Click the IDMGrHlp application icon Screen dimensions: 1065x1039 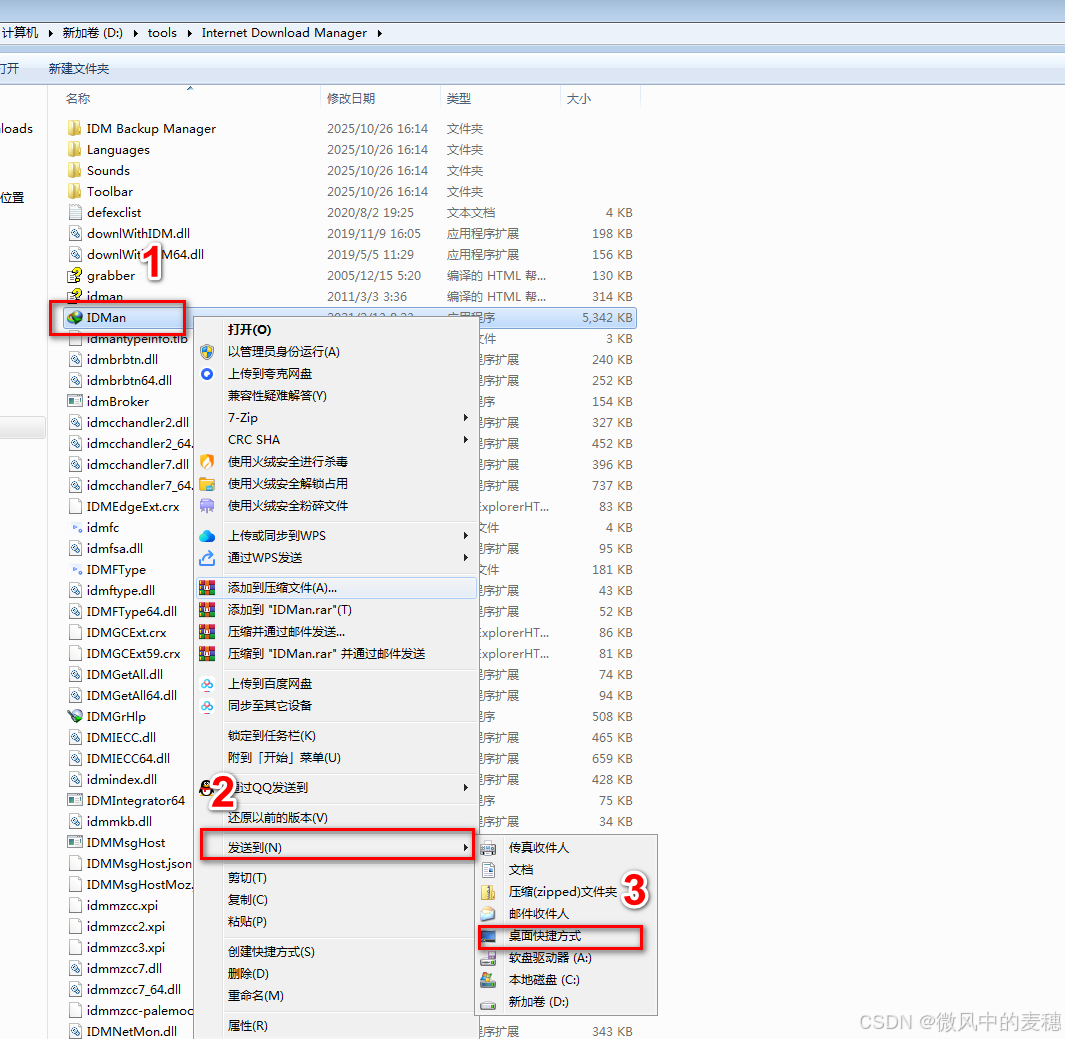click(75, 716)
